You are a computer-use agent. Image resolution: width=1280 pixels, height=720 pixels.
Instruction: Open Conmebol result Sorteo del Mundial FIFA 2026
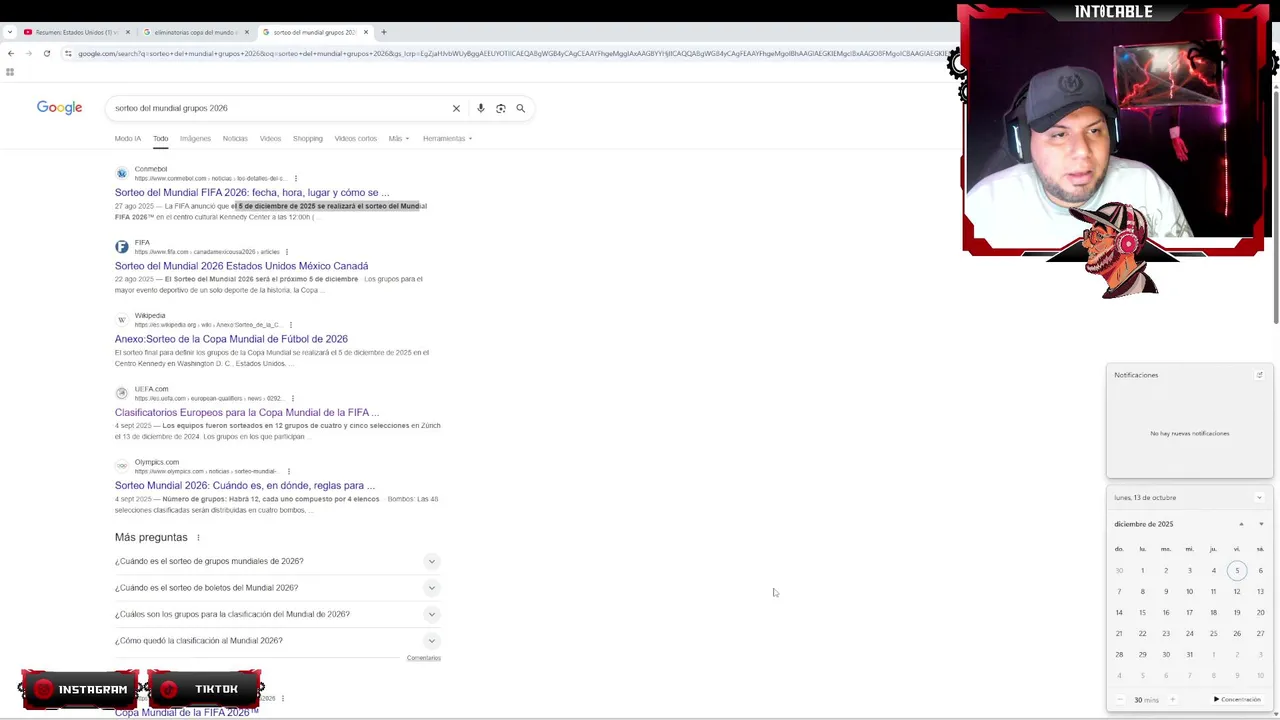(252, 192)
